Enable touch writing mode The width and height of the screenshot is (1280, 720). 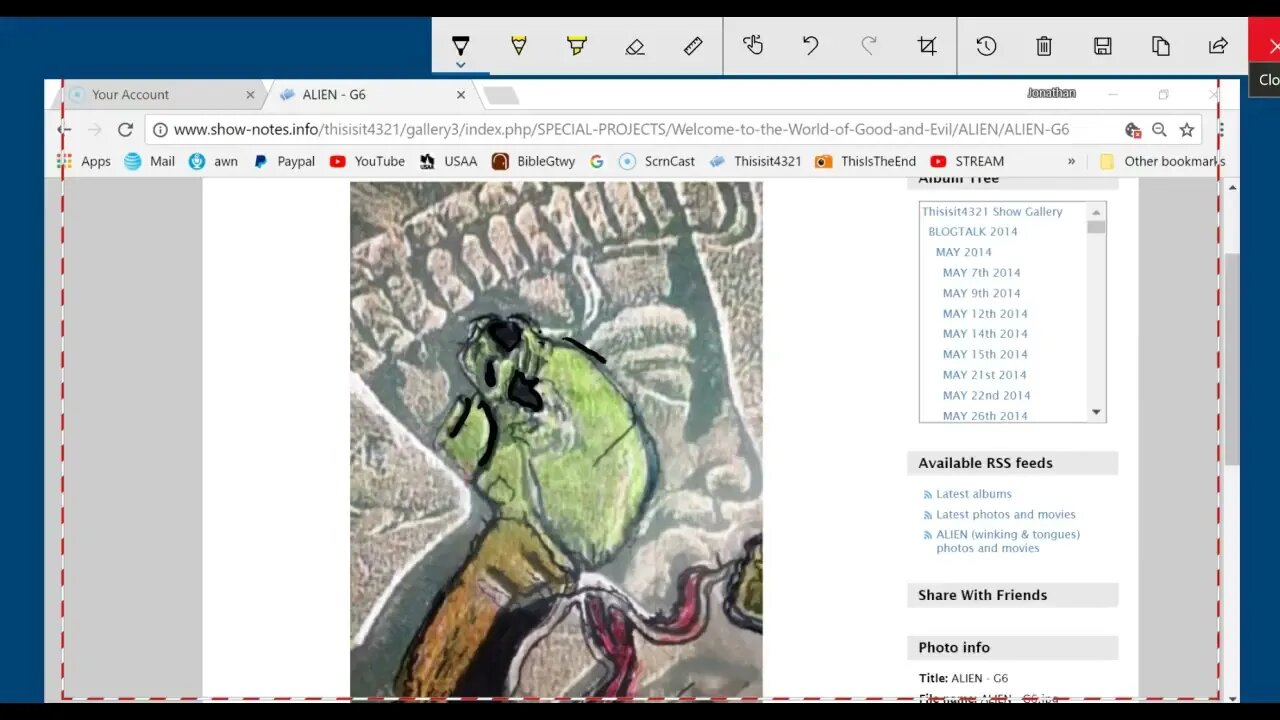tap(753, 45)
